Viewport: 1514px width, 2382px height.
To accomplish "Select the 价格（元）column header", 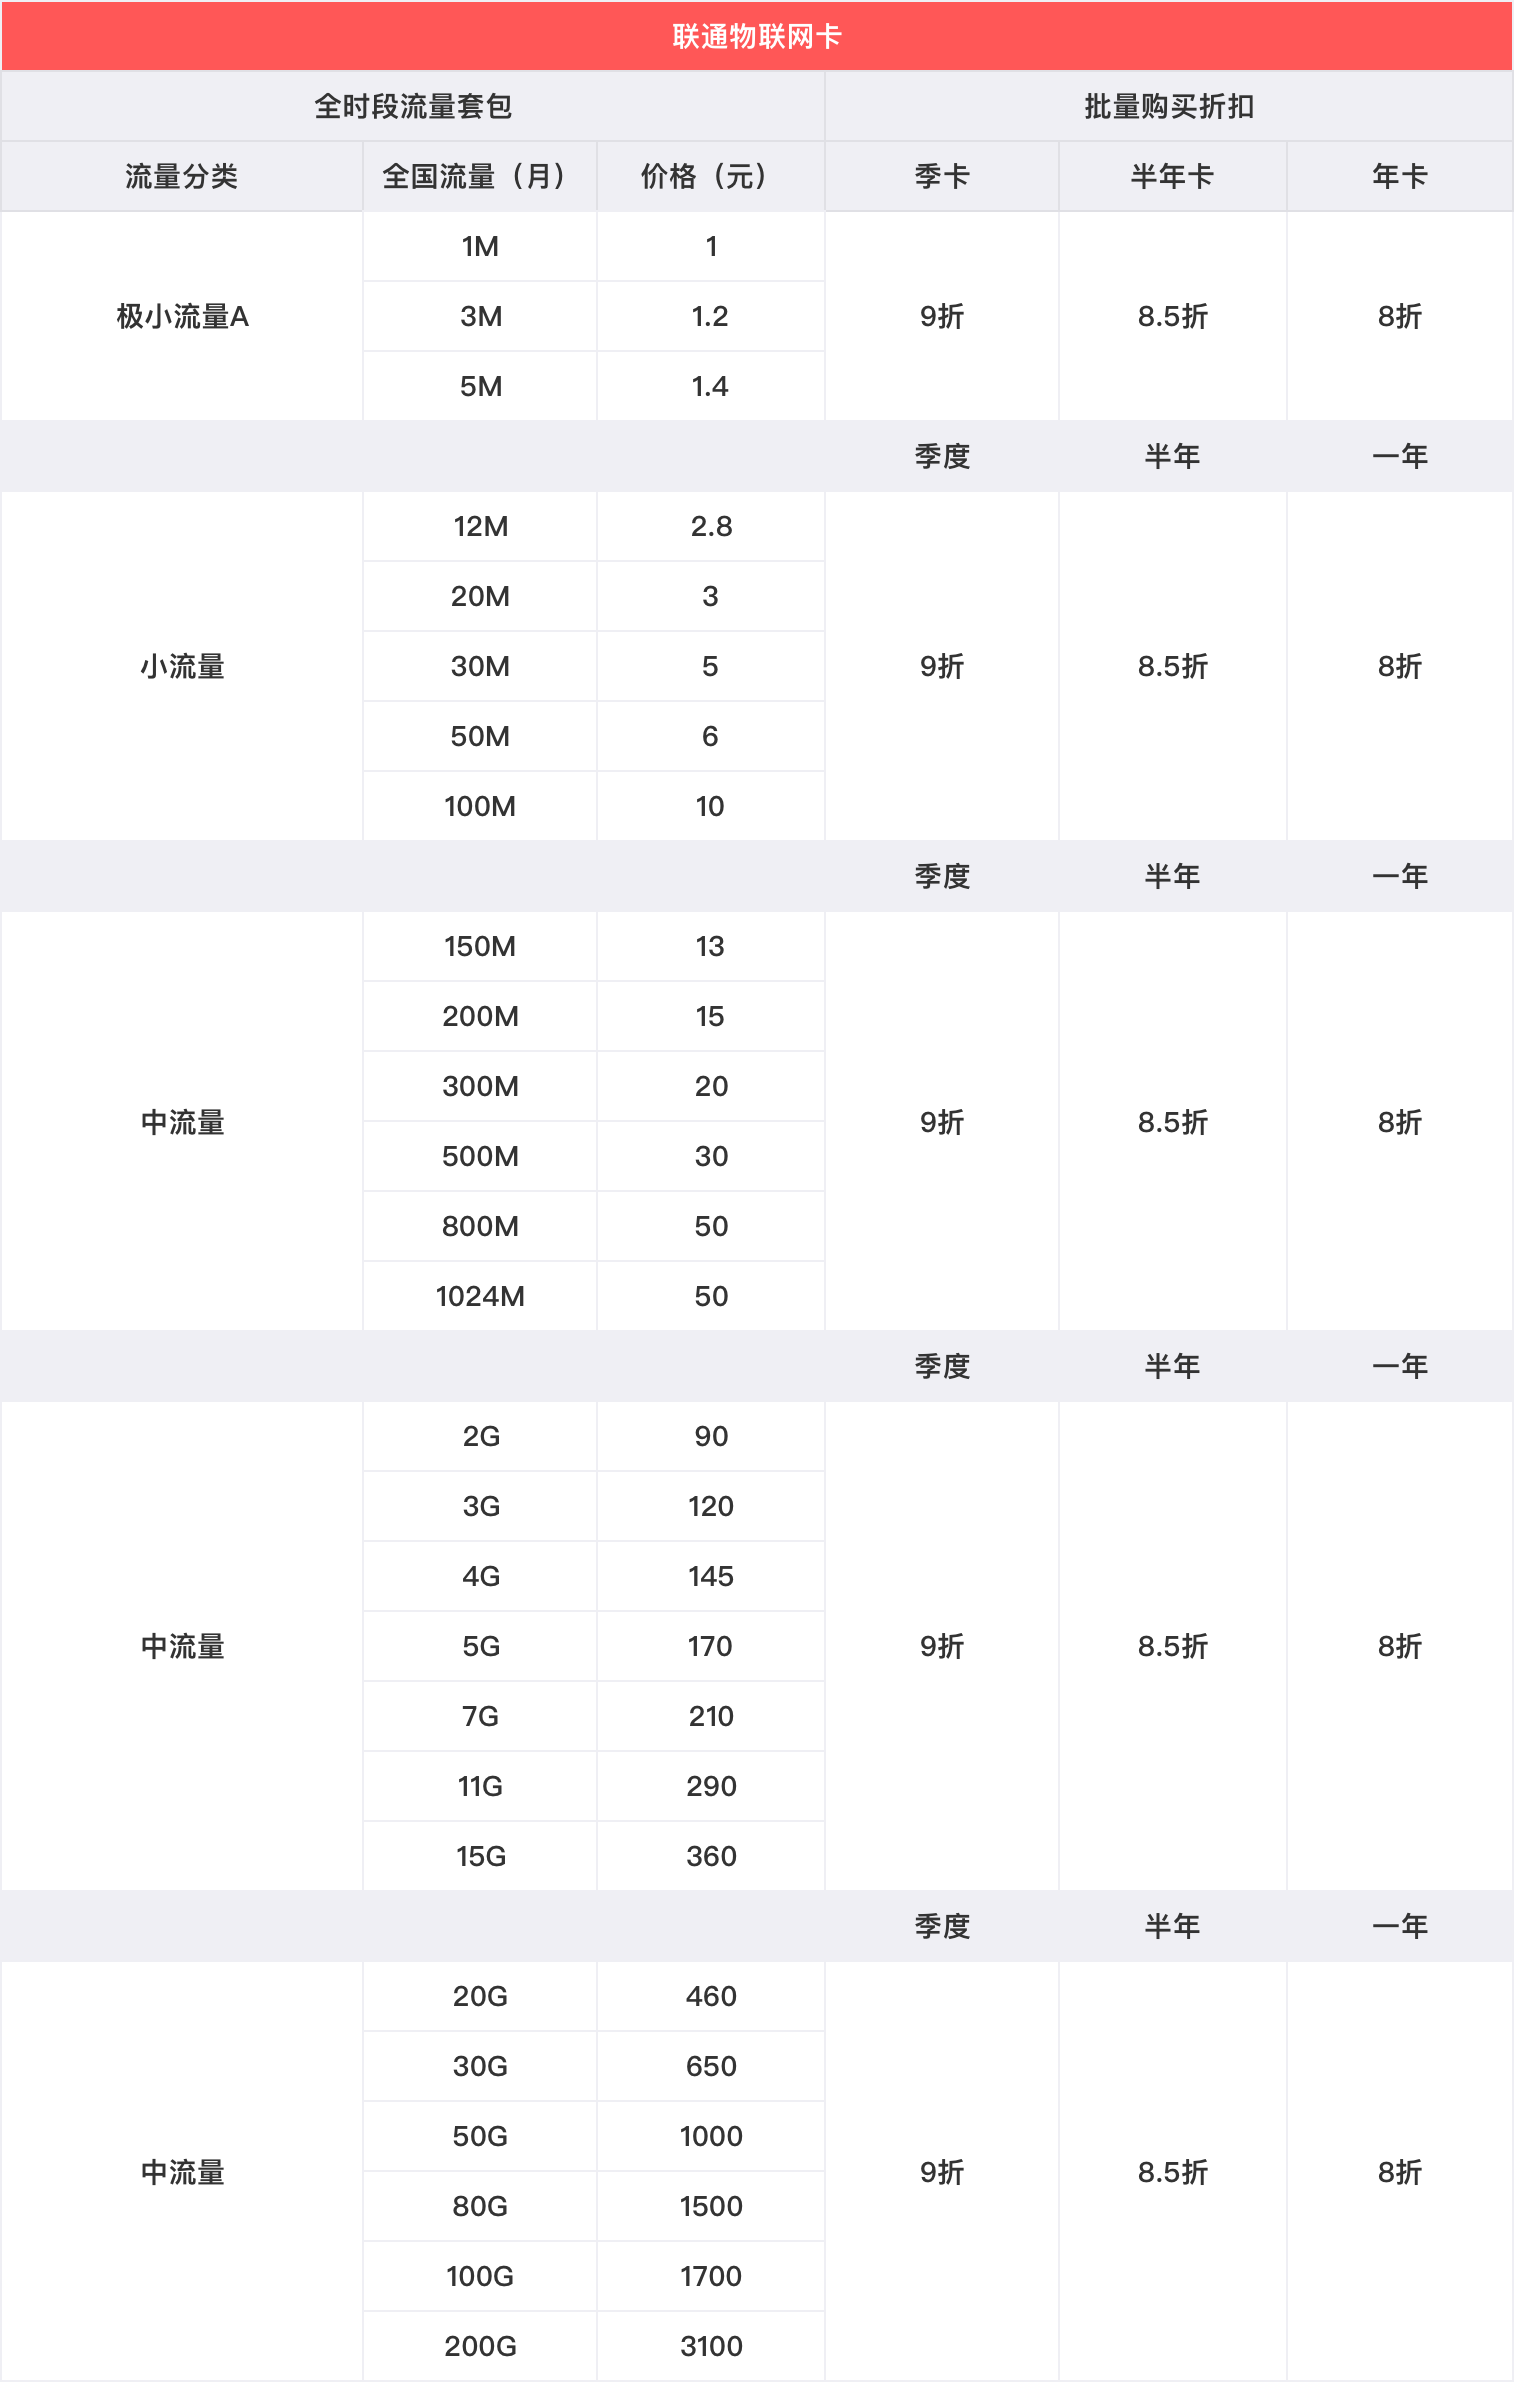I will coord(710,177).
